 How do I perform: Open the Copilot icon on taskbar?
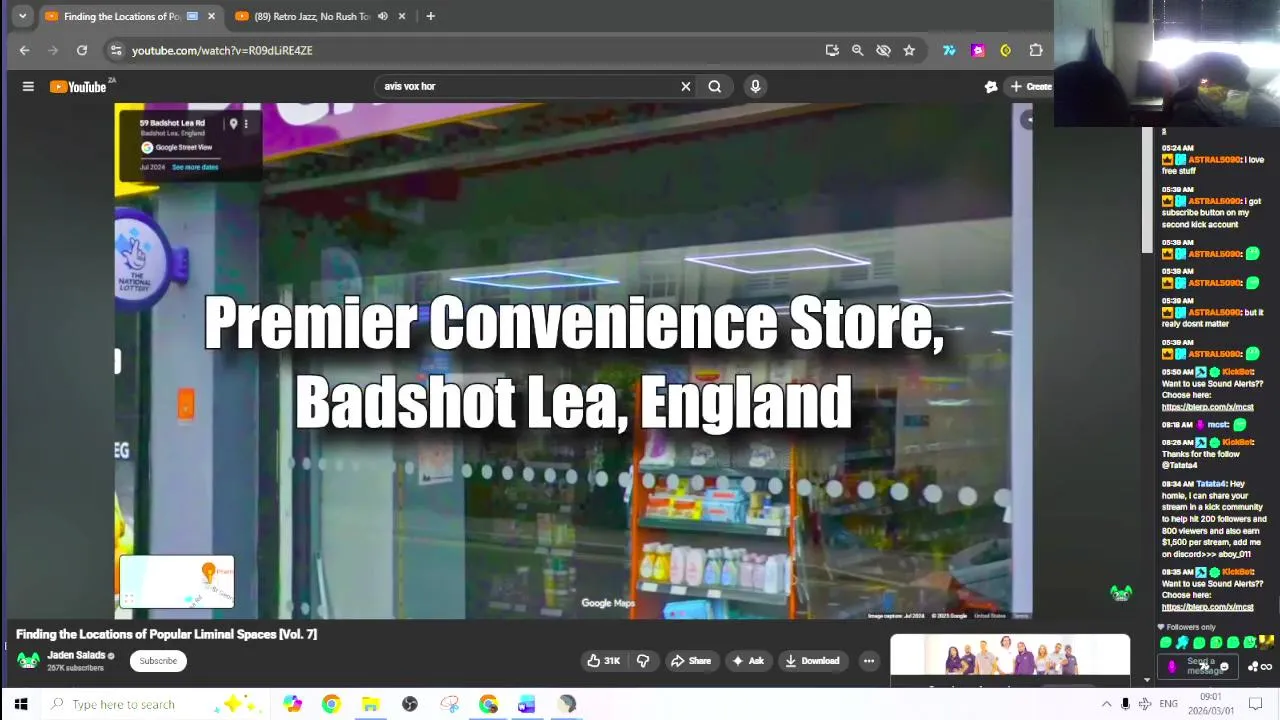tap(292, 704)
